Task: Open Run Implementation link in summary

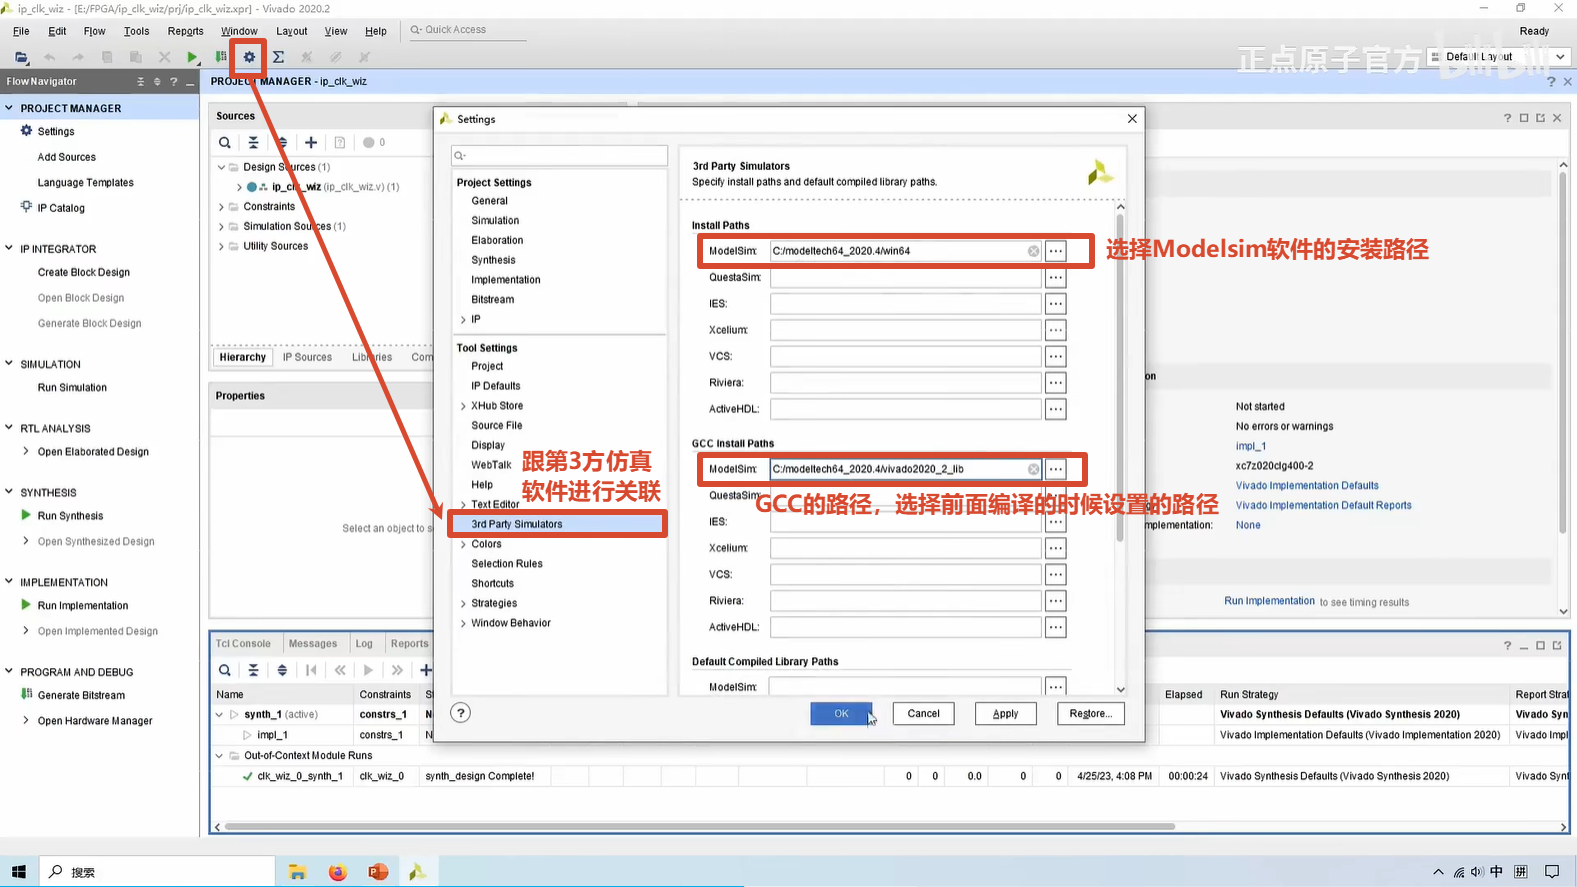Action: pyautogui.click(x=1269, y=601)
